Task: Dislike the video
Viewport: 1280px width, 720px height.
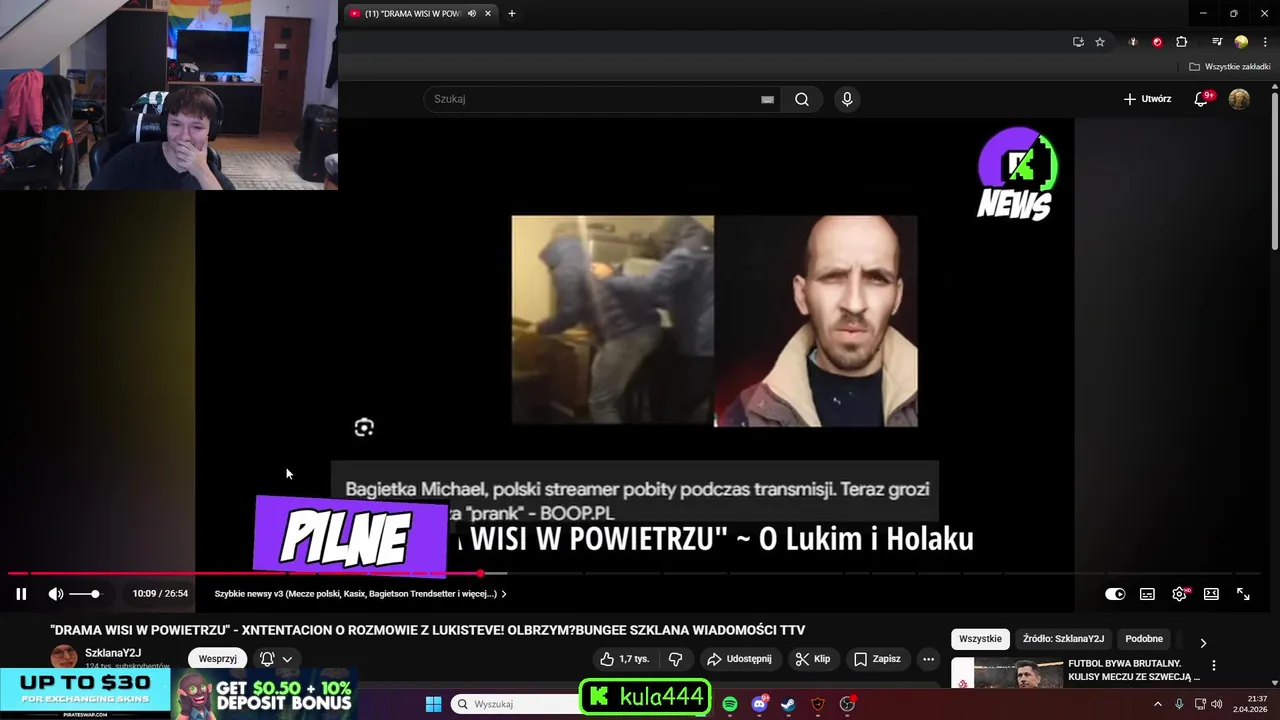Action: [675, 659]
